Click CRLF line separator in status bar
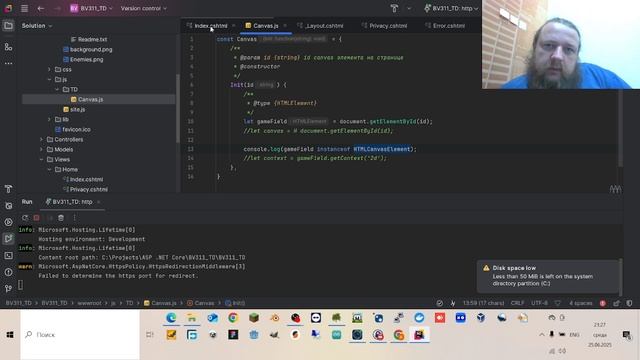Viewport: 640px width, 360px height. 517,303
